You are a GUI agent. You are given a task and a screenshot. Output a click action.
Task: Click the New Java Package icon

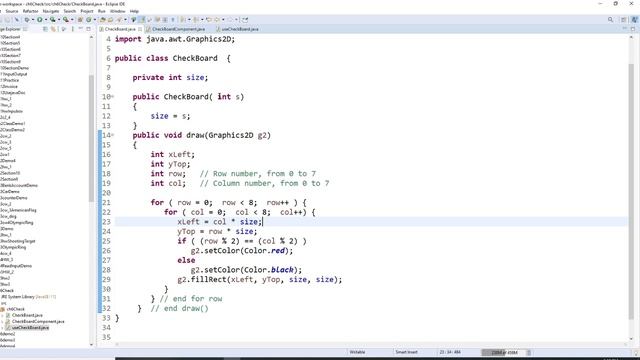(x=80, y=20)
